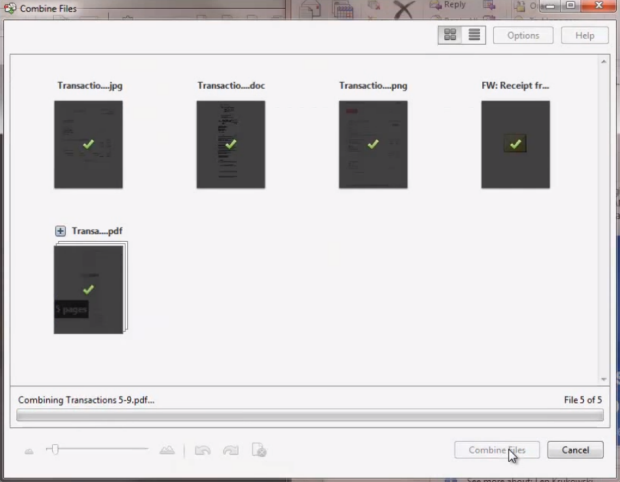Click the redo arrow icon
Screen dimensions: 620x482
[x=231, y=451]
